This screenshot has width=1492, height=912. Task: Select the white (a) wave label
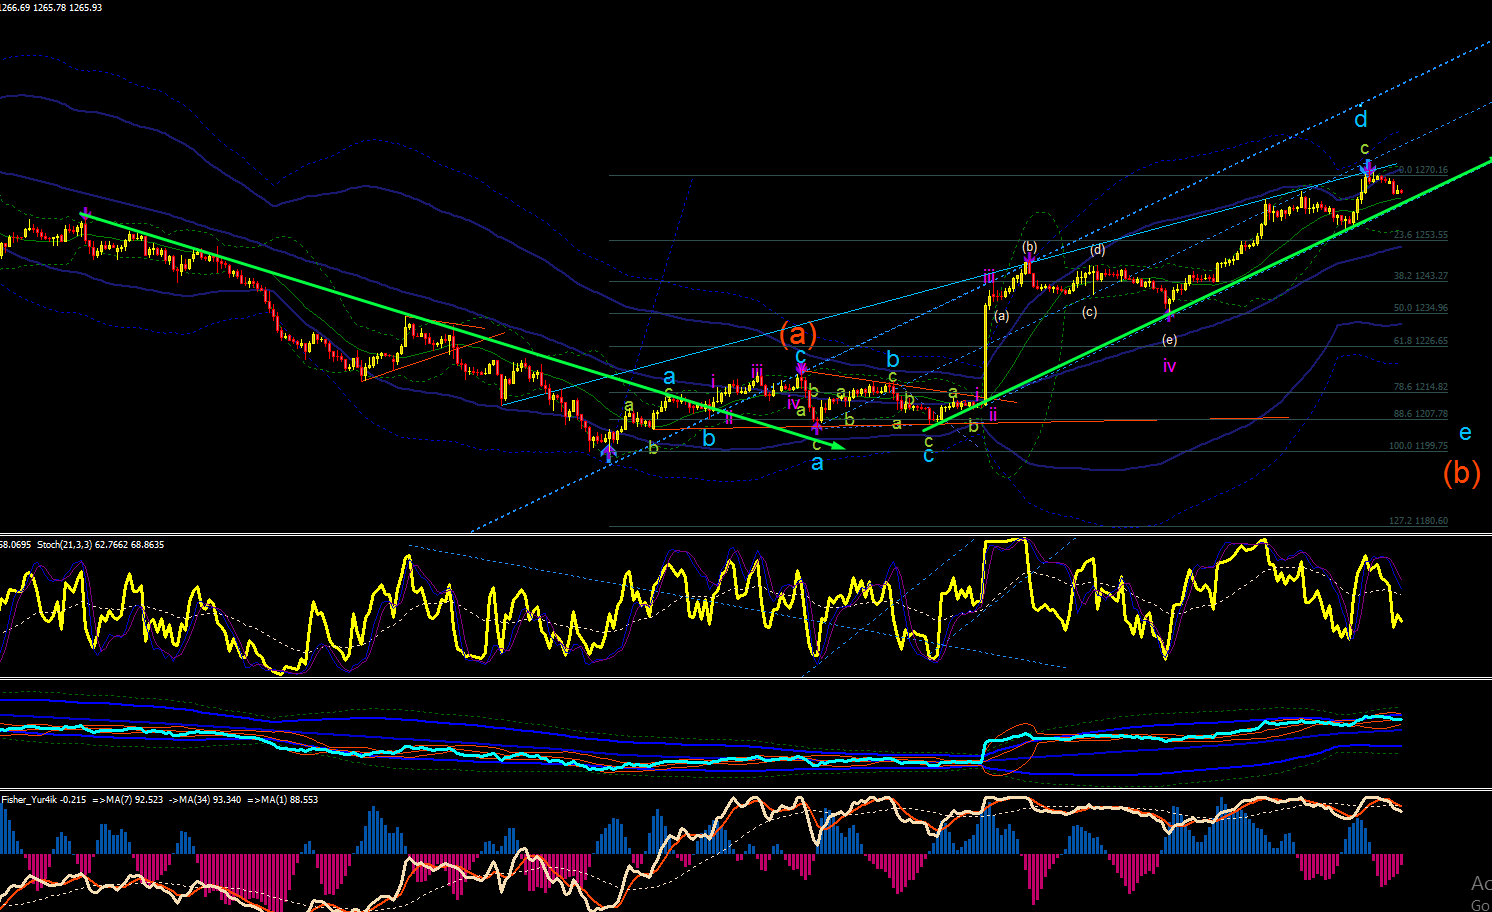coord(1001,316)
